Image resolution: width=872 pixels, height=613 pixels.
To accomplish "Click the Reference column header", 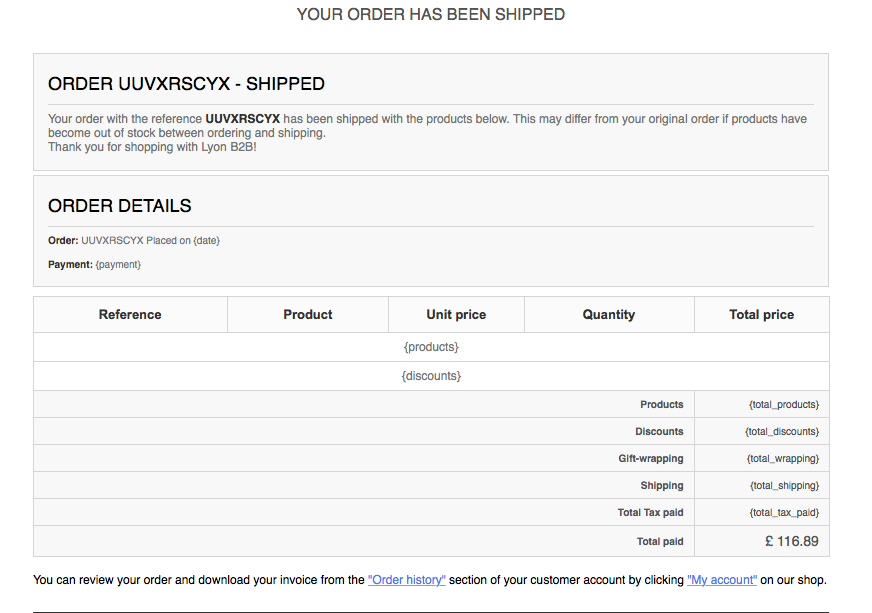I will click(130, 314).
